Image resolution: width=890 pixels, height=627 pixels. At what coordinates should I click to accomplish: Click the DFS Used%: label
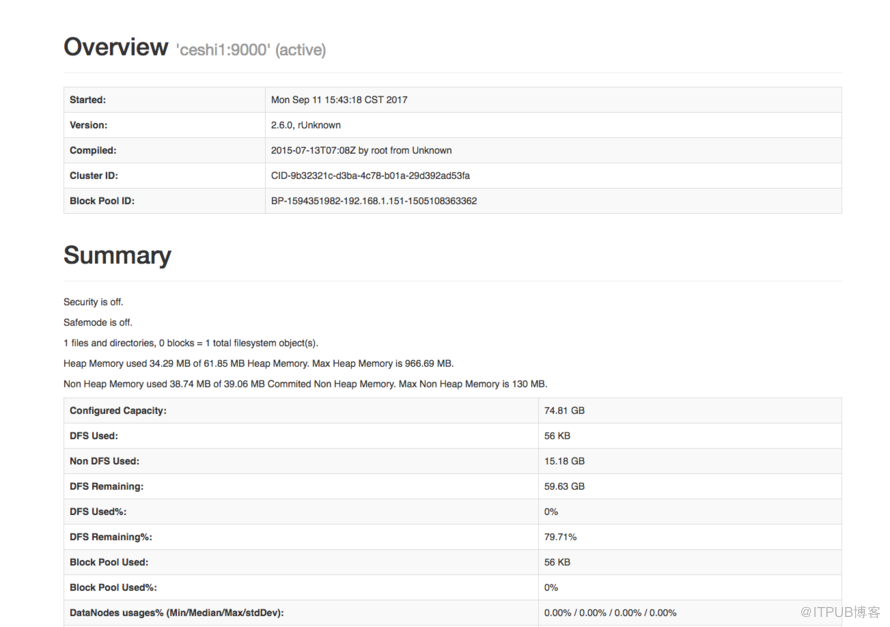point(98,512)
